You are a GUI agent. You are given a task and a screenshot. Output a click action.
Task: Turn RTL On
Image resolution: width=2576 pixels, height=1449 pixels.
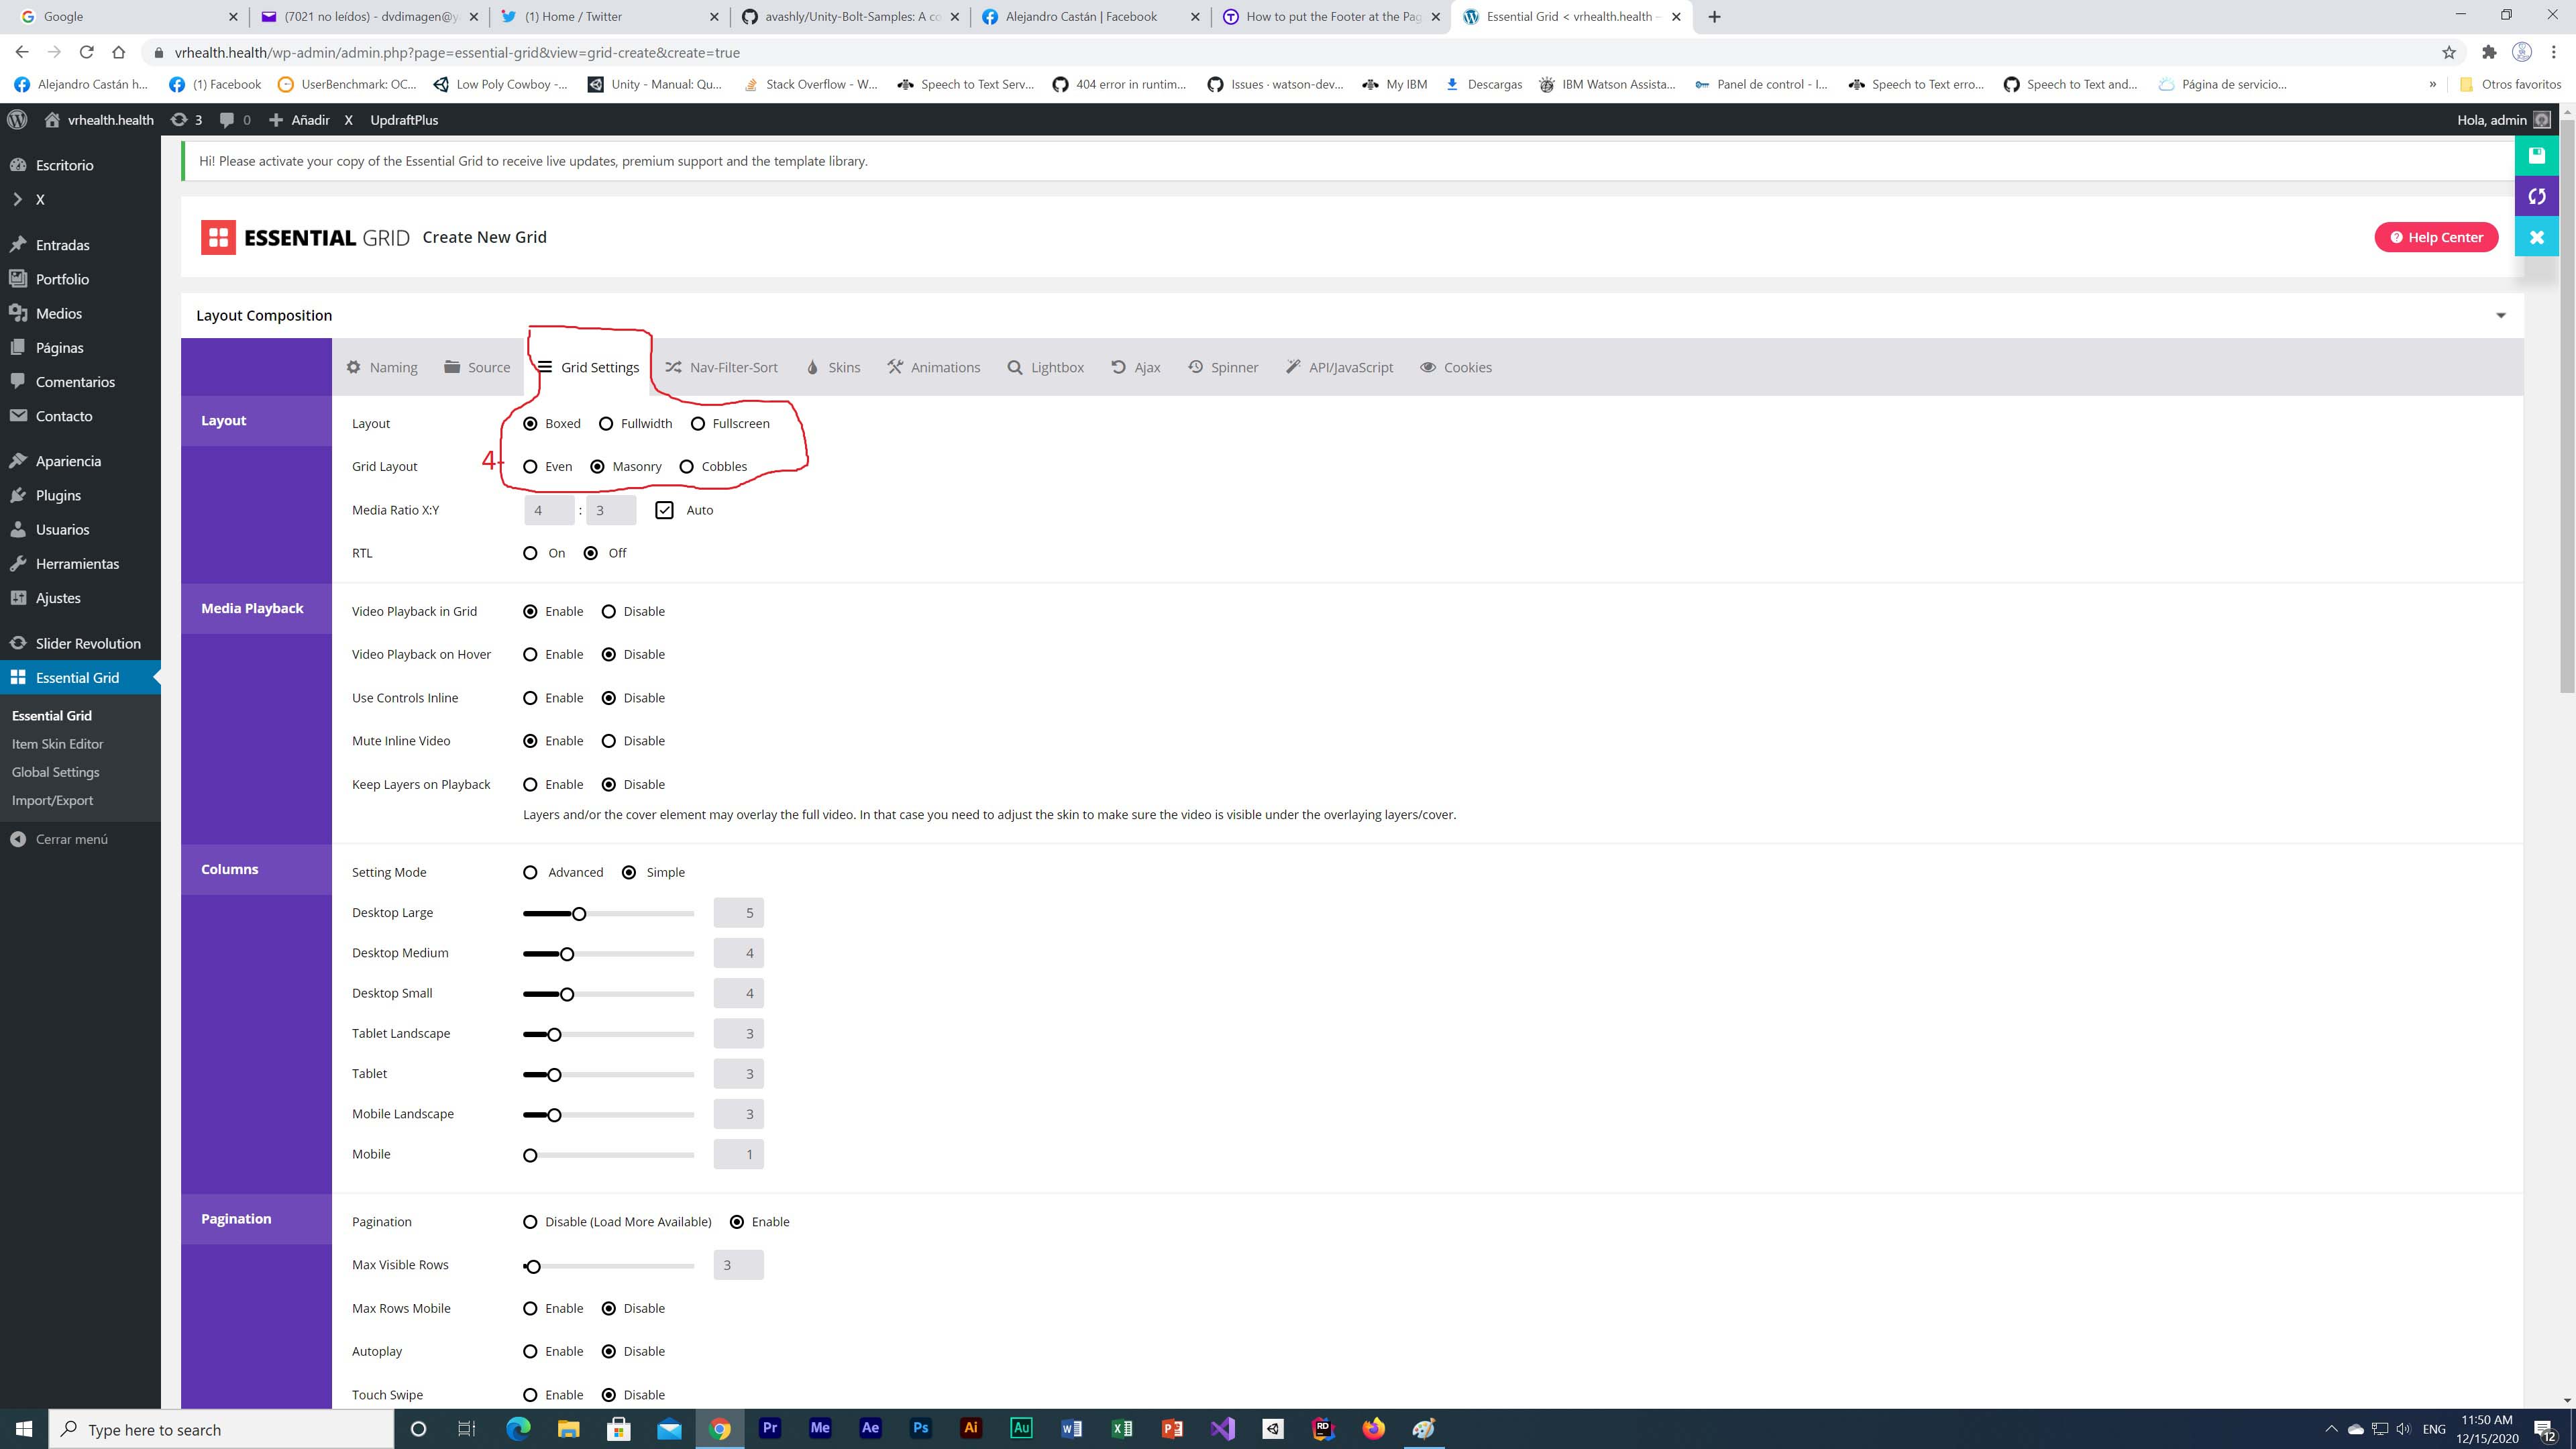tap(530, 553)
